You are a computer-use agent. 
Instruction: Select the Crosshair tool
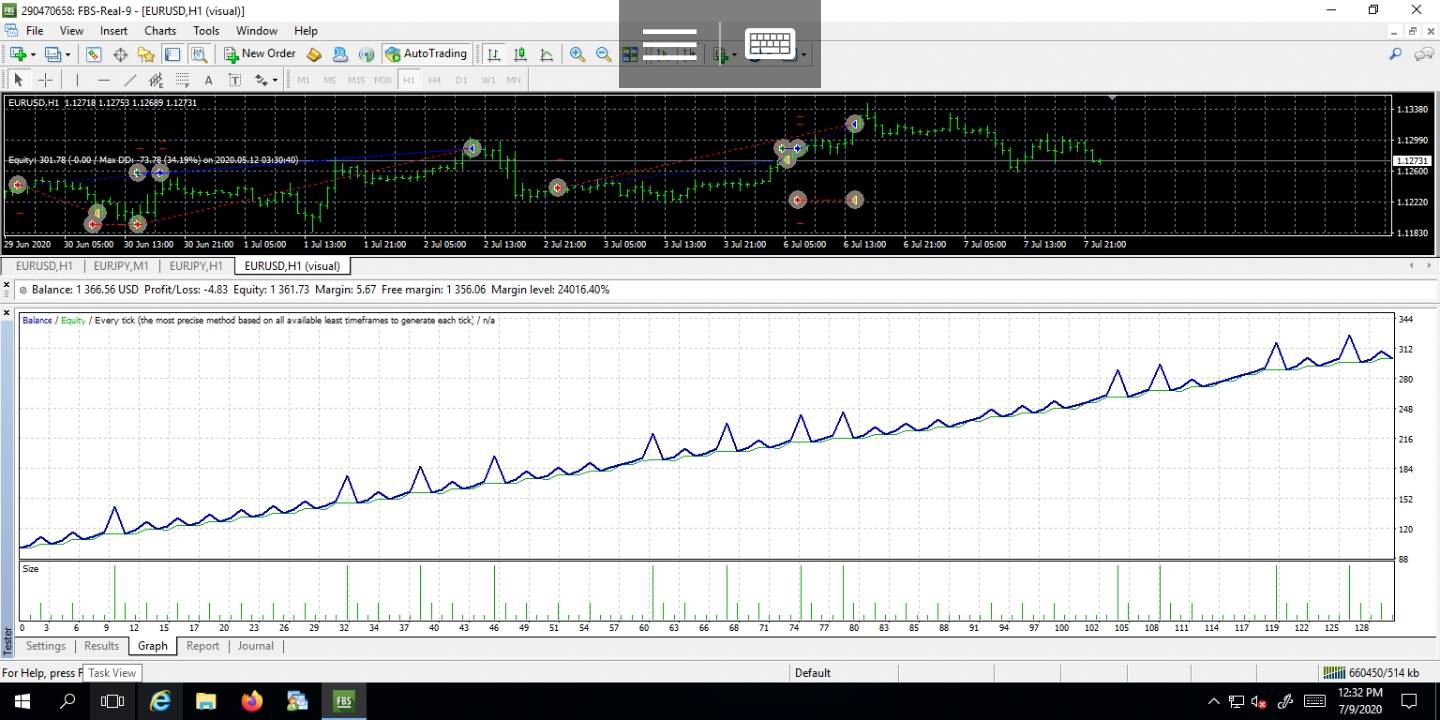(45, 80)
